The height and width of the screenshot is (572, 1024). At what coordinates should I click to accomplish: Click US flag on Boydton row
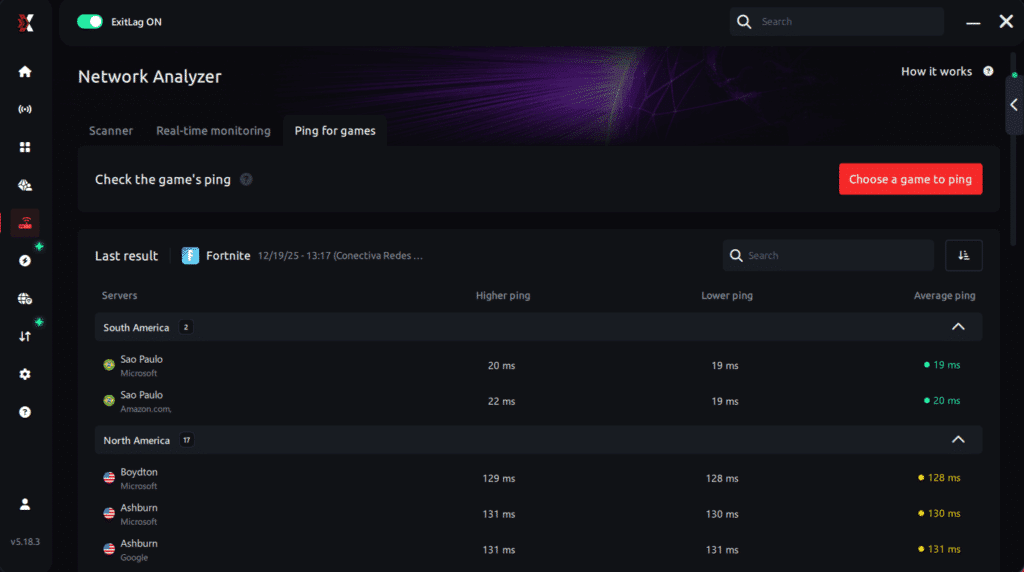click(109, 478)
